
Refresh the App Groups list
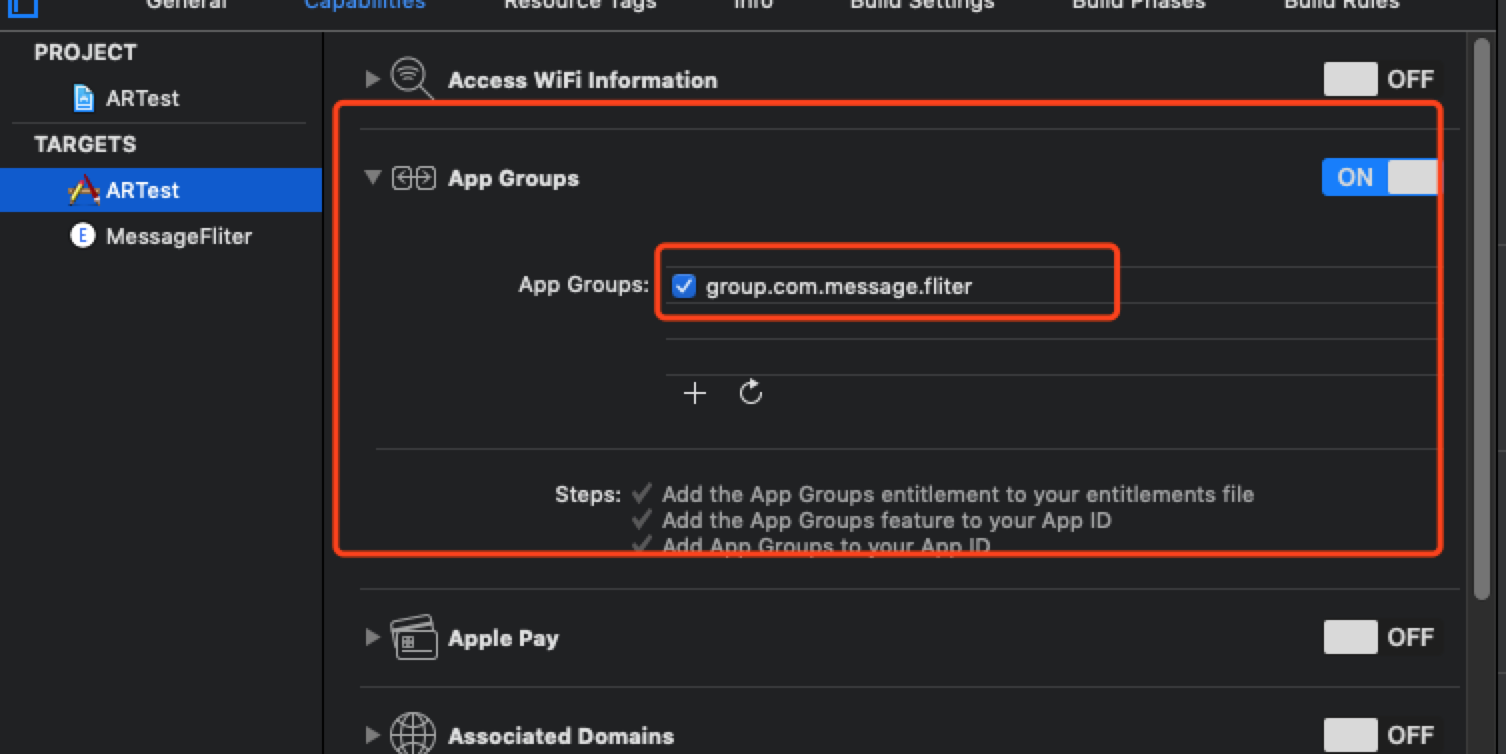point(751,393)
